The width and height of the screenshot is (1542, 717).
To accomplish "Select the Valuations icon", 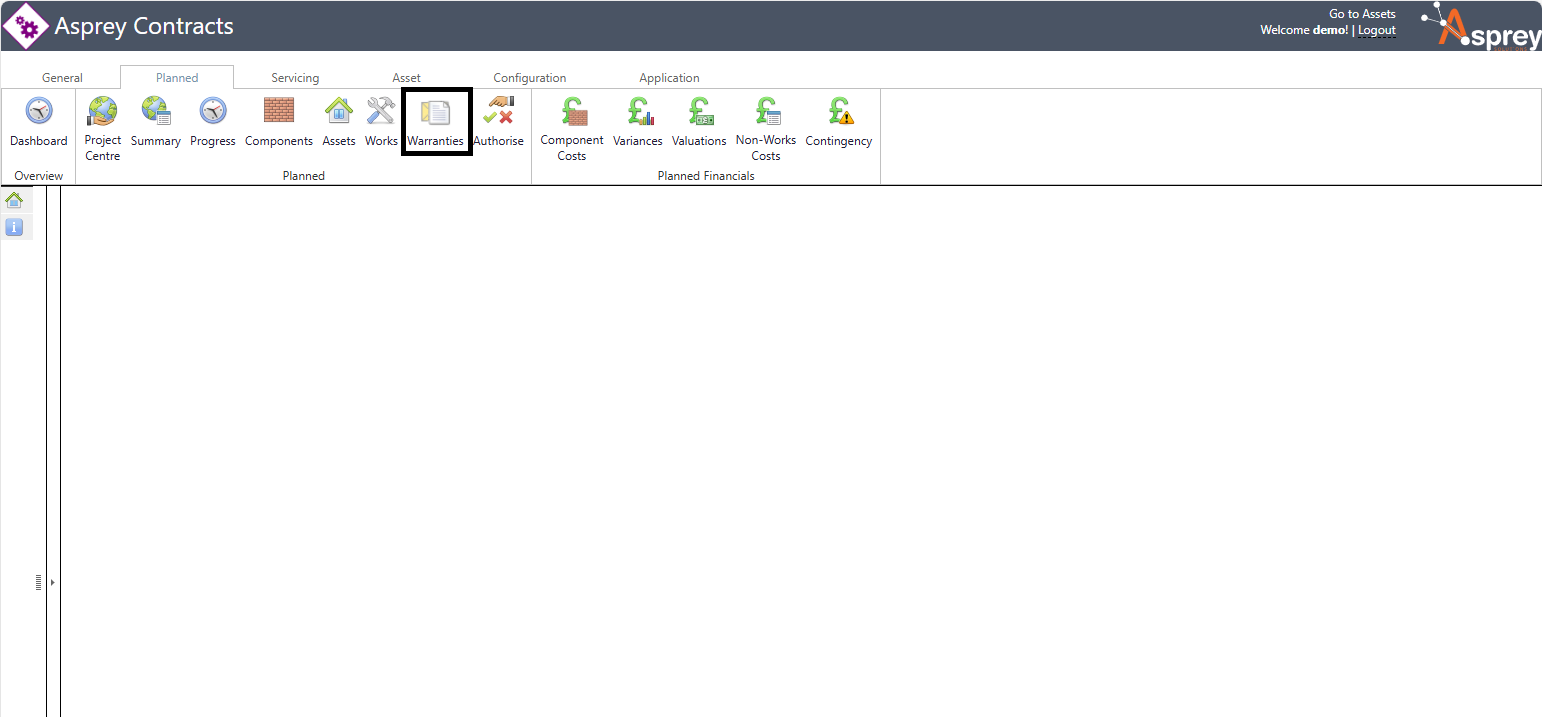I will 699,112.
